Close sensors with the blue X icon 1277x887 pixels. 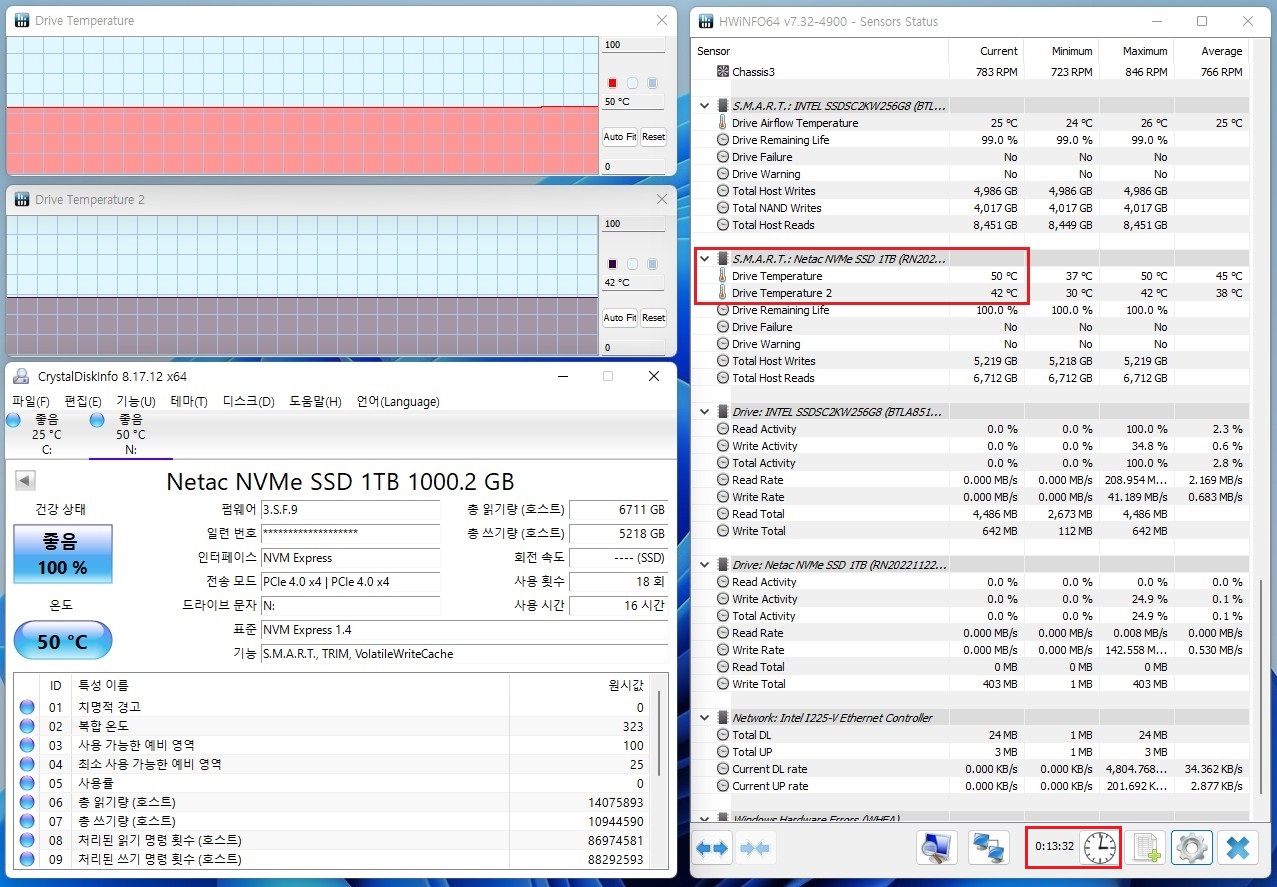pos(1237,848)
